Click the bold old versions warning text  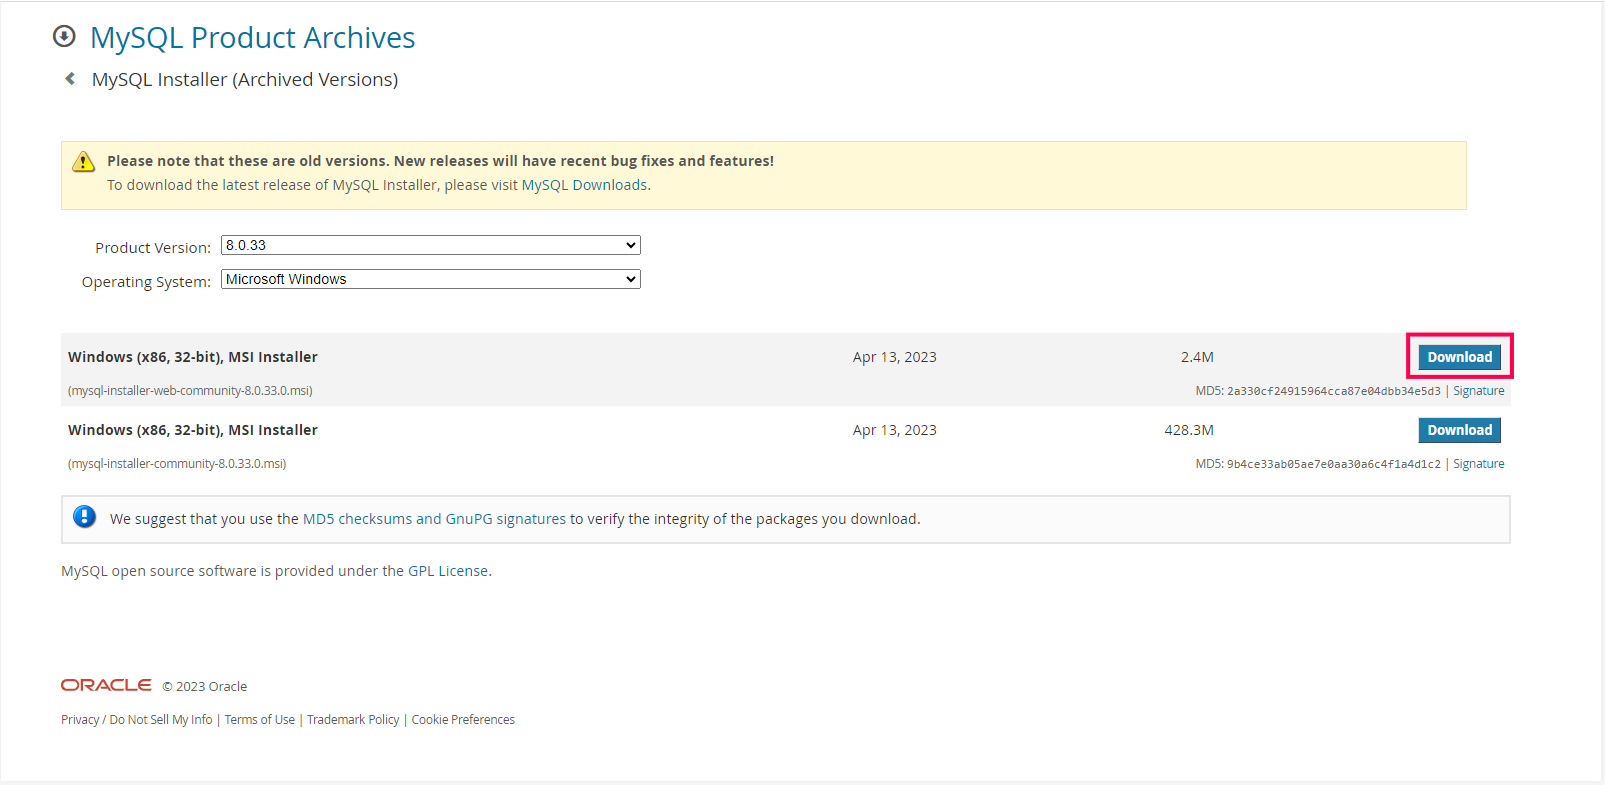tap(441, 161)
